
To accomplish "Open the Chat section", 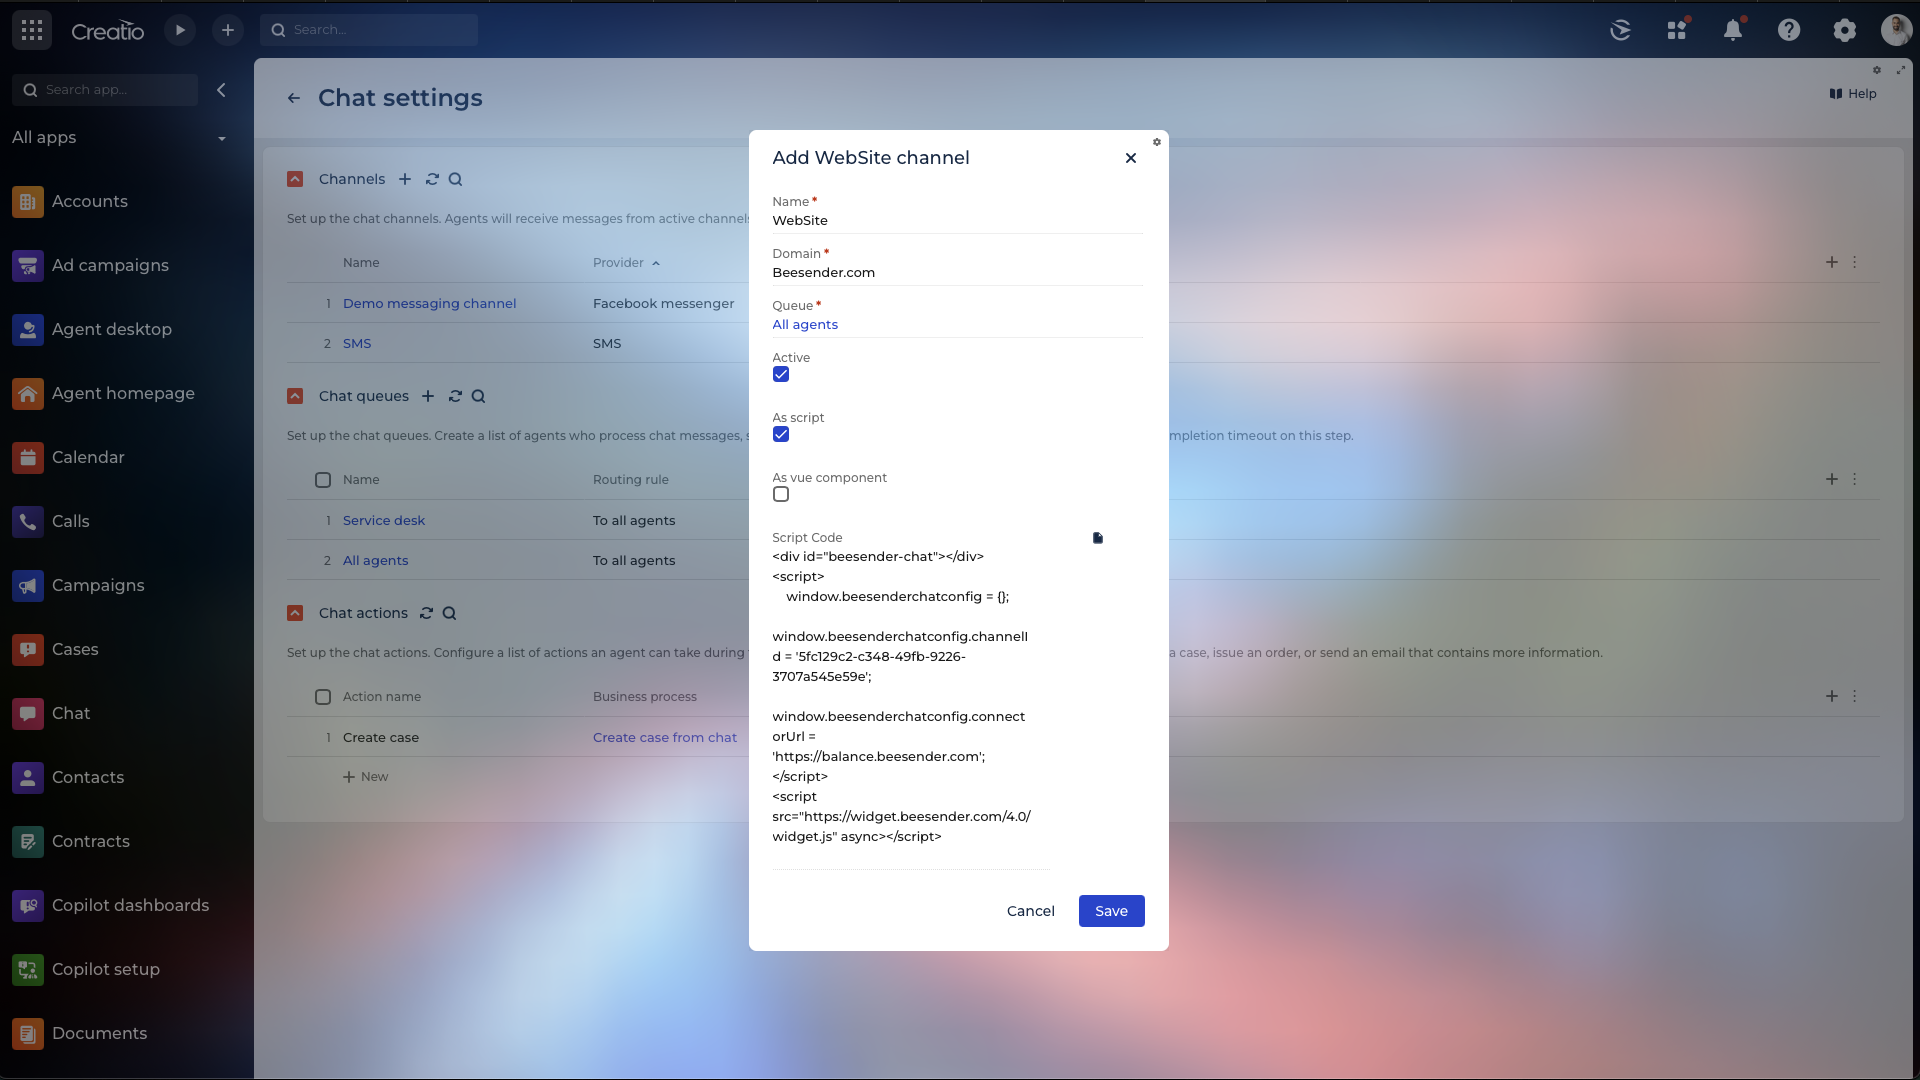I will point(71,714).
